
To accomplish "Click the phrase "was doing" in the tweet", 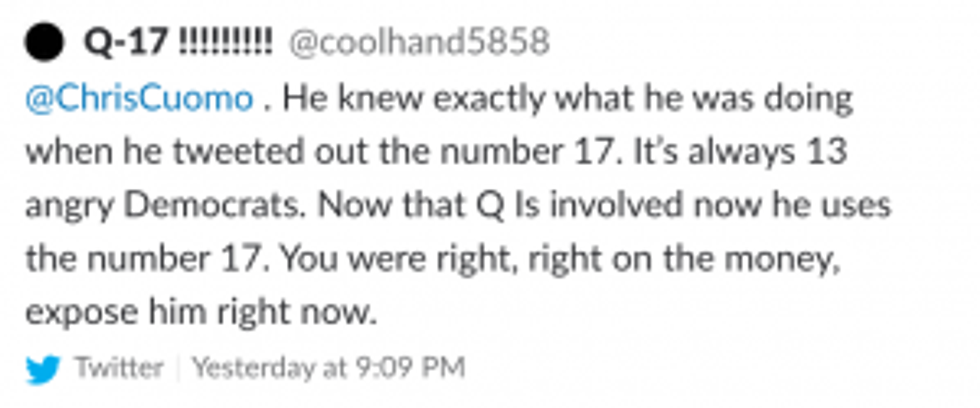I will (787, 99).
